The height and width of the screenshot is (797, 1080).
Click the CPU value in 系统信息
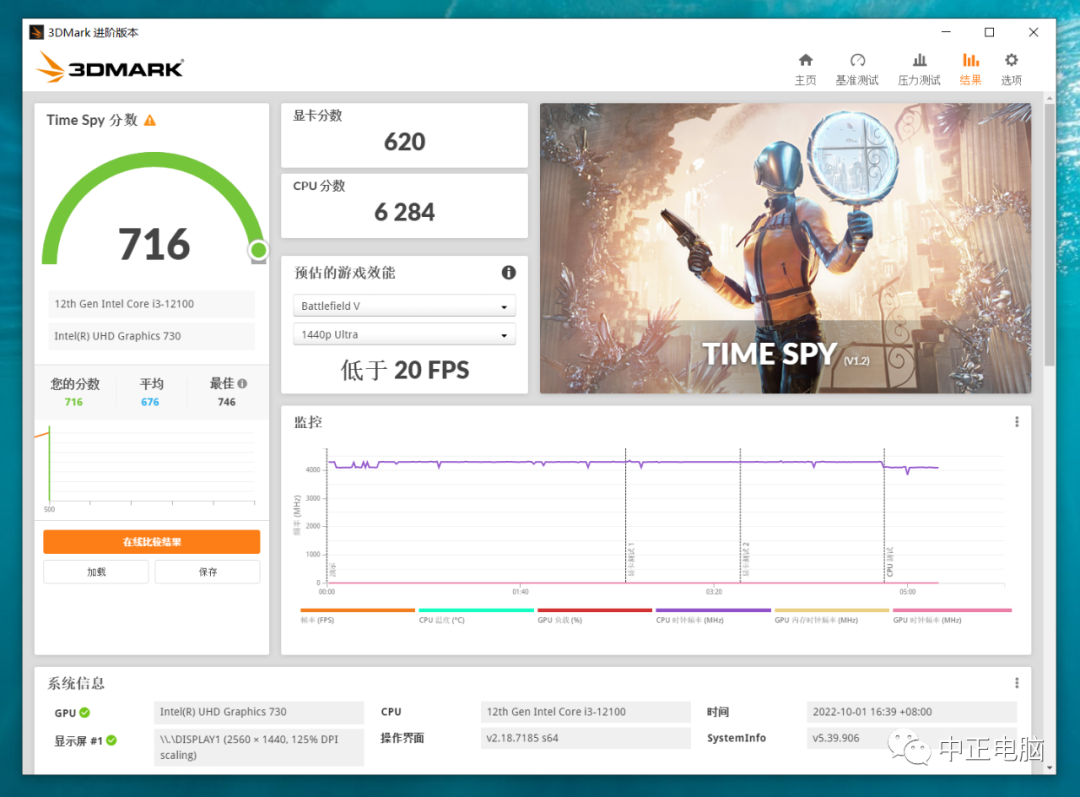click(x=585, y=712)
